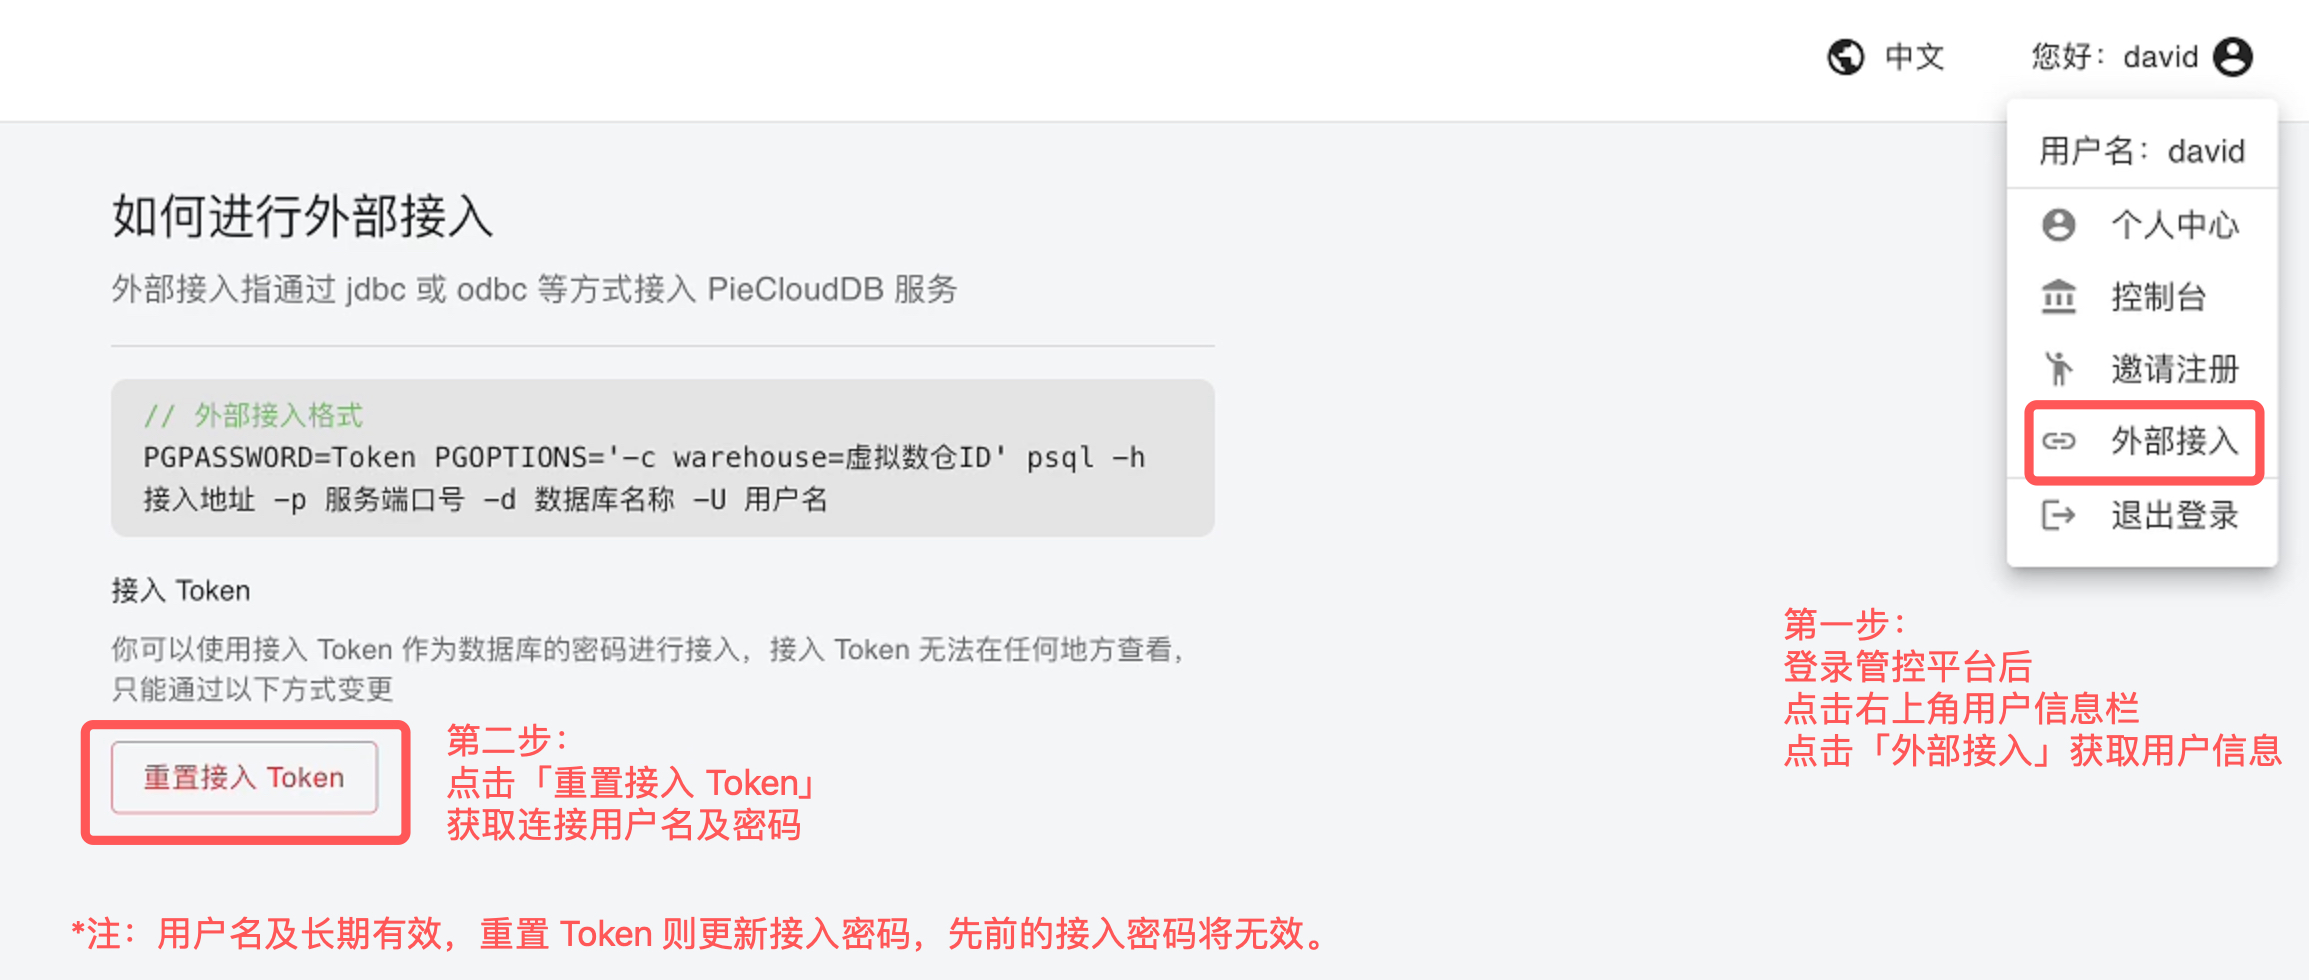Click the 外部接入格式 code comment line
Screen dimensions: 2309x980
[x=252, y=415]
